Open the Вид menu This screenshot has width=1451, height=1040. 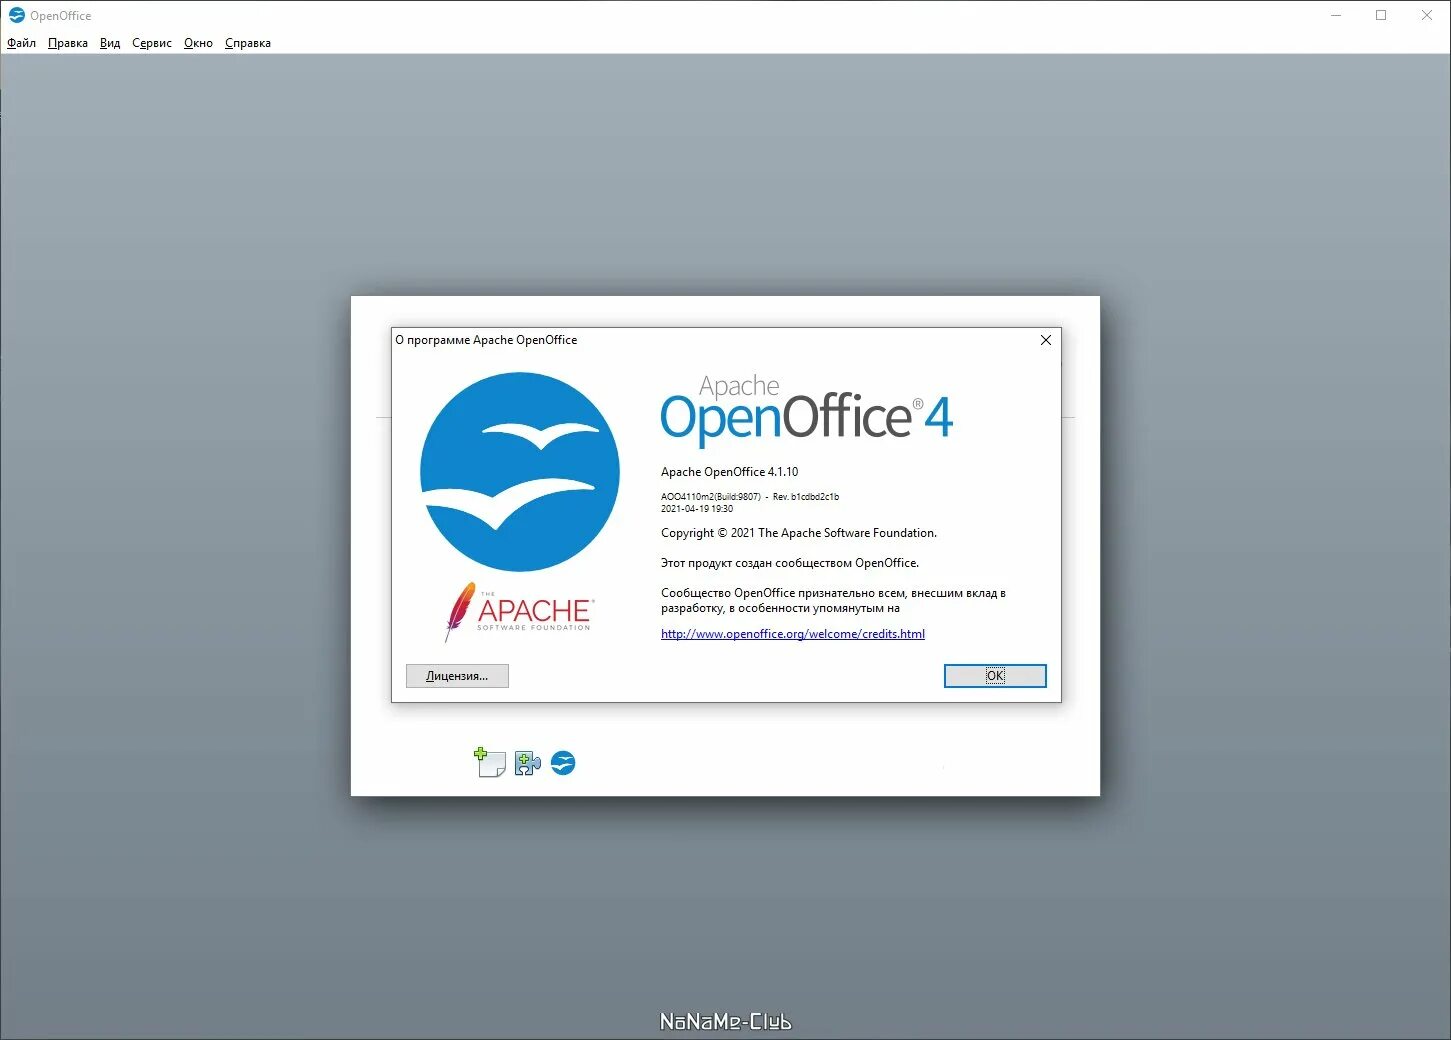[x=109, y=43]
